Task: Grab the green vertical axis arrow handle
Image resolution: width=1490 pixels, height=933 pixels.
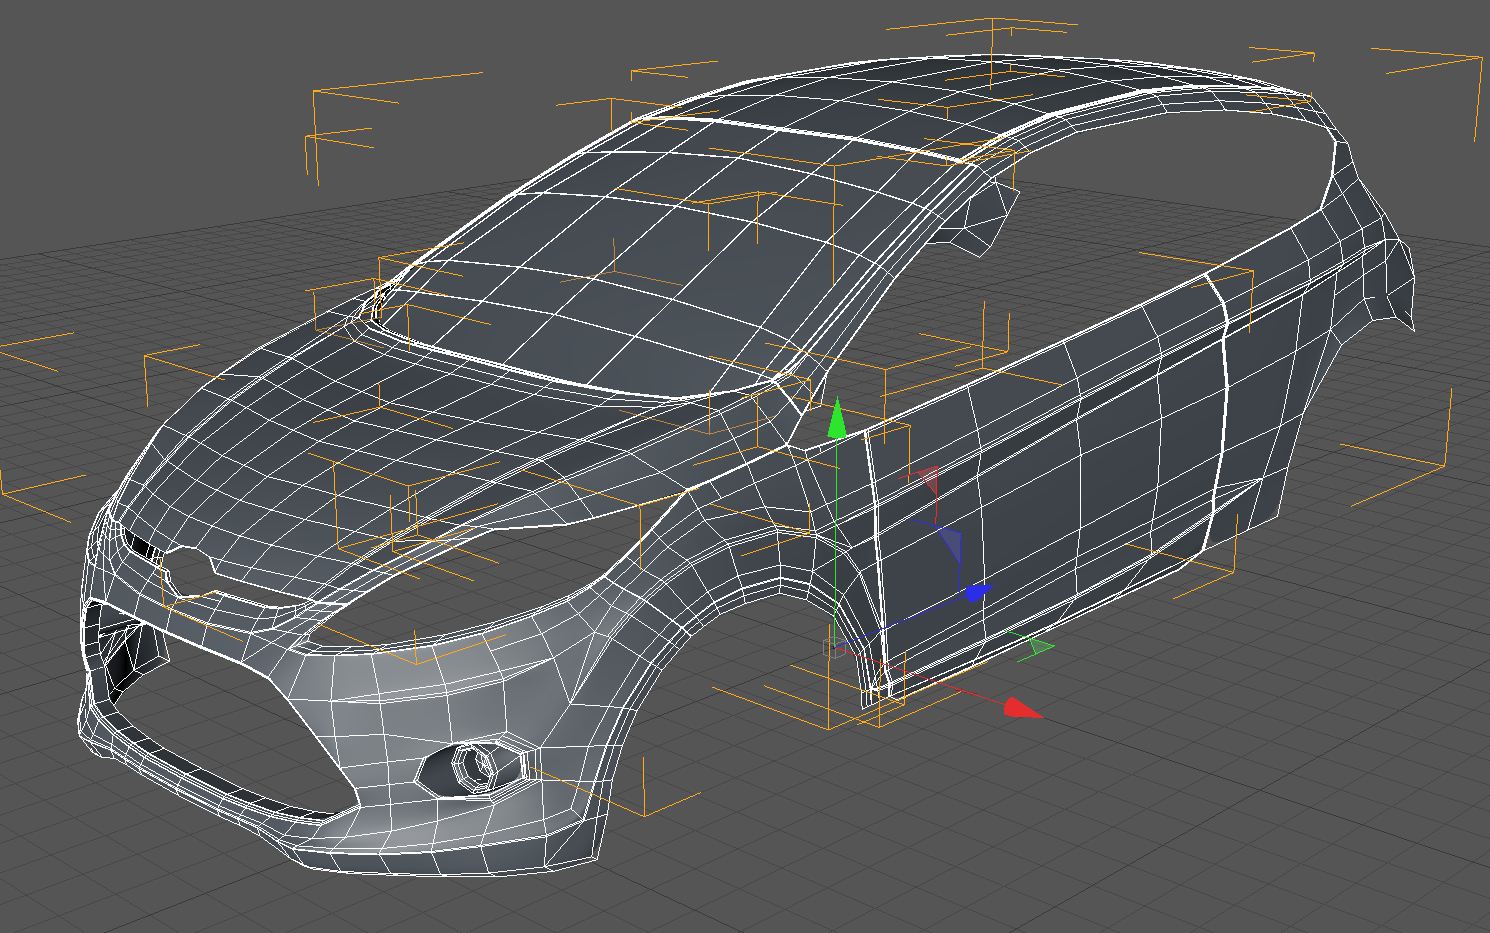Action: click(x=836, y=418)
